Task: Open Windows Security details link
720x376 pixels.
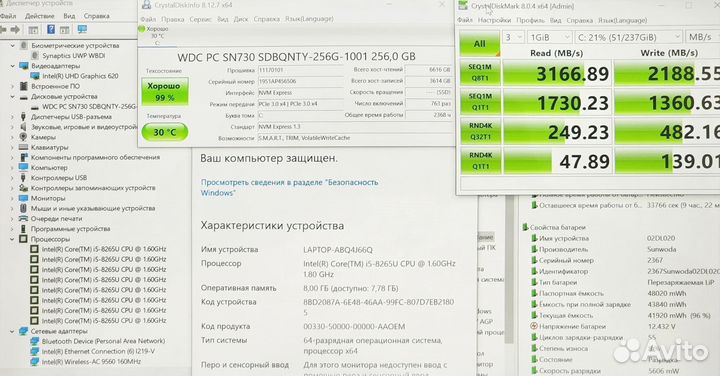Action: 289,187
